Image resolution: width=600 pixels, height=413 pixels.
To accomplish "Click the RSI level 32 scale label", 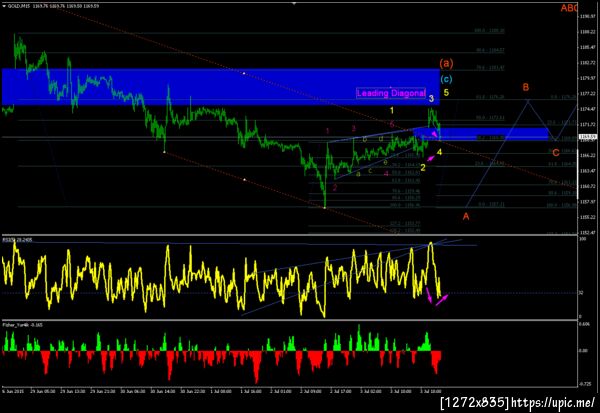I will pyautogui.click(x=581, y=293).
